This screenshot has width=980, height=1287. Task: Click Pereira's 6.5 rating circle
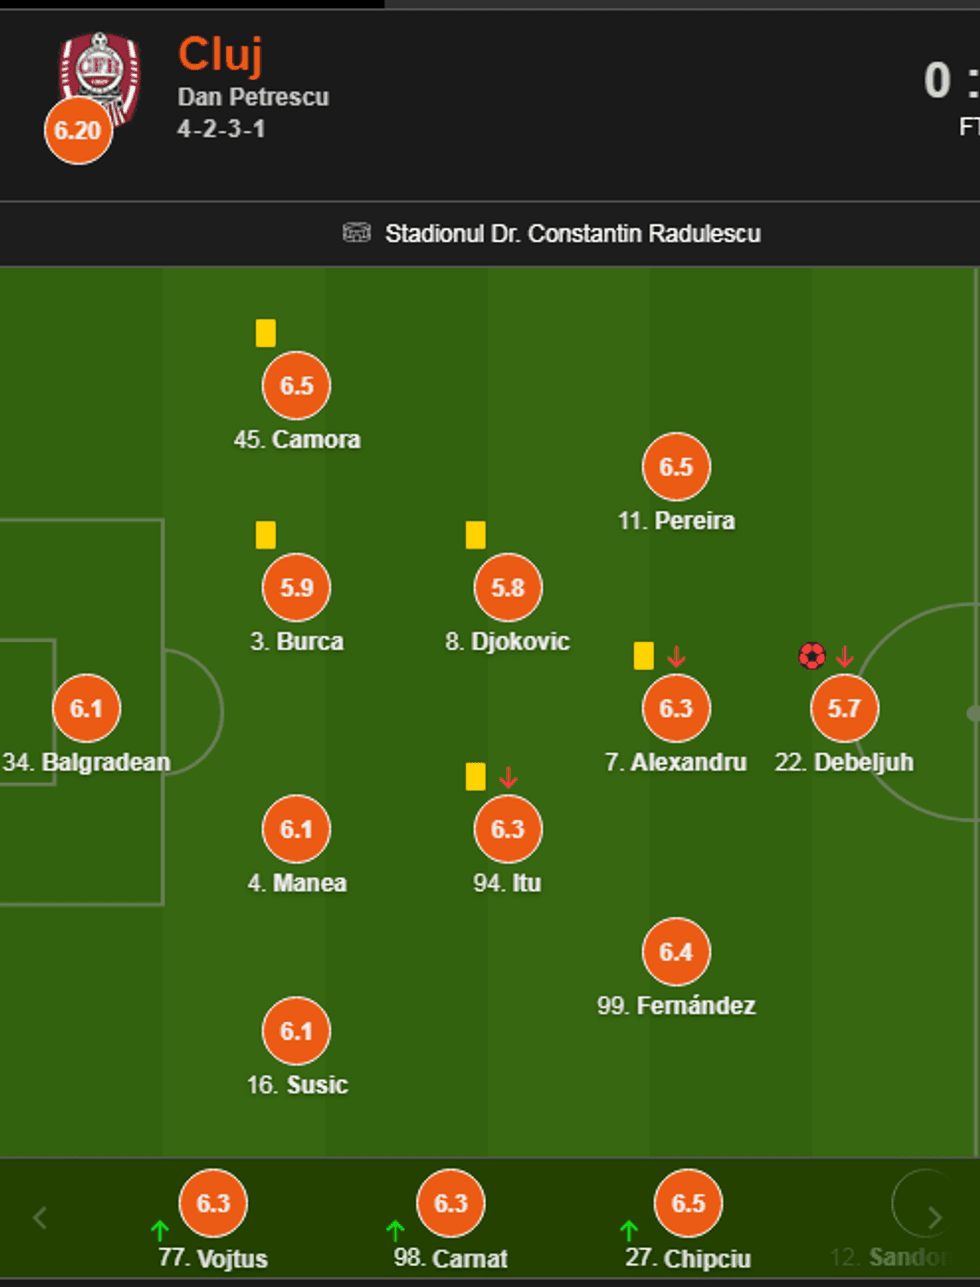[x=676, y=467]
